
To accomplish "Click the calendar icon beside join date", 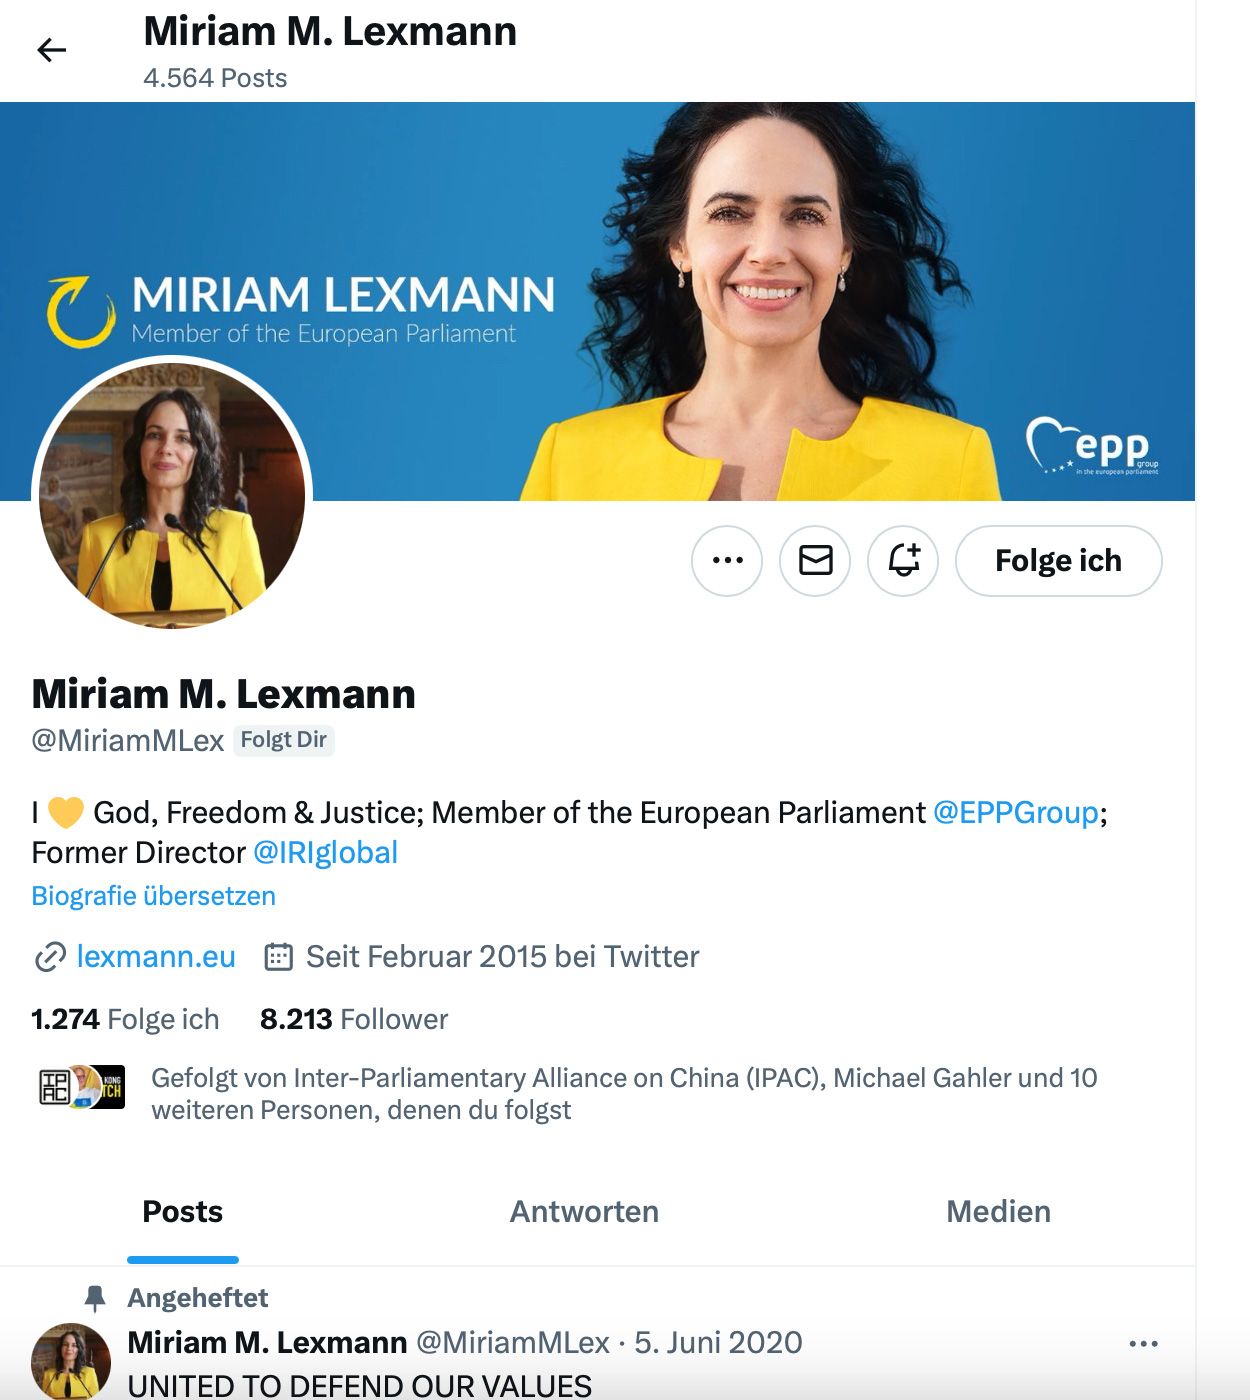I will coord(278,957).
